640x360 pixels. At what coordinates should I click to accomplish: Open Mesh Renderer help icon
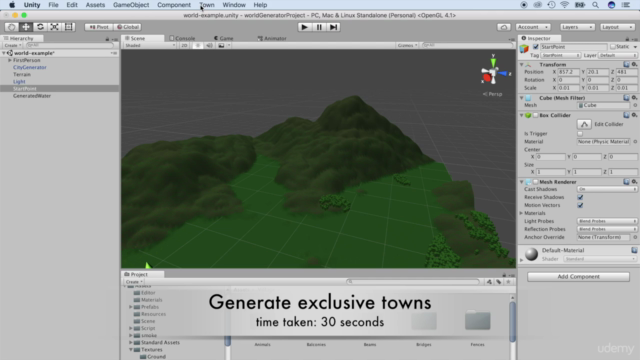click(626, 182)
